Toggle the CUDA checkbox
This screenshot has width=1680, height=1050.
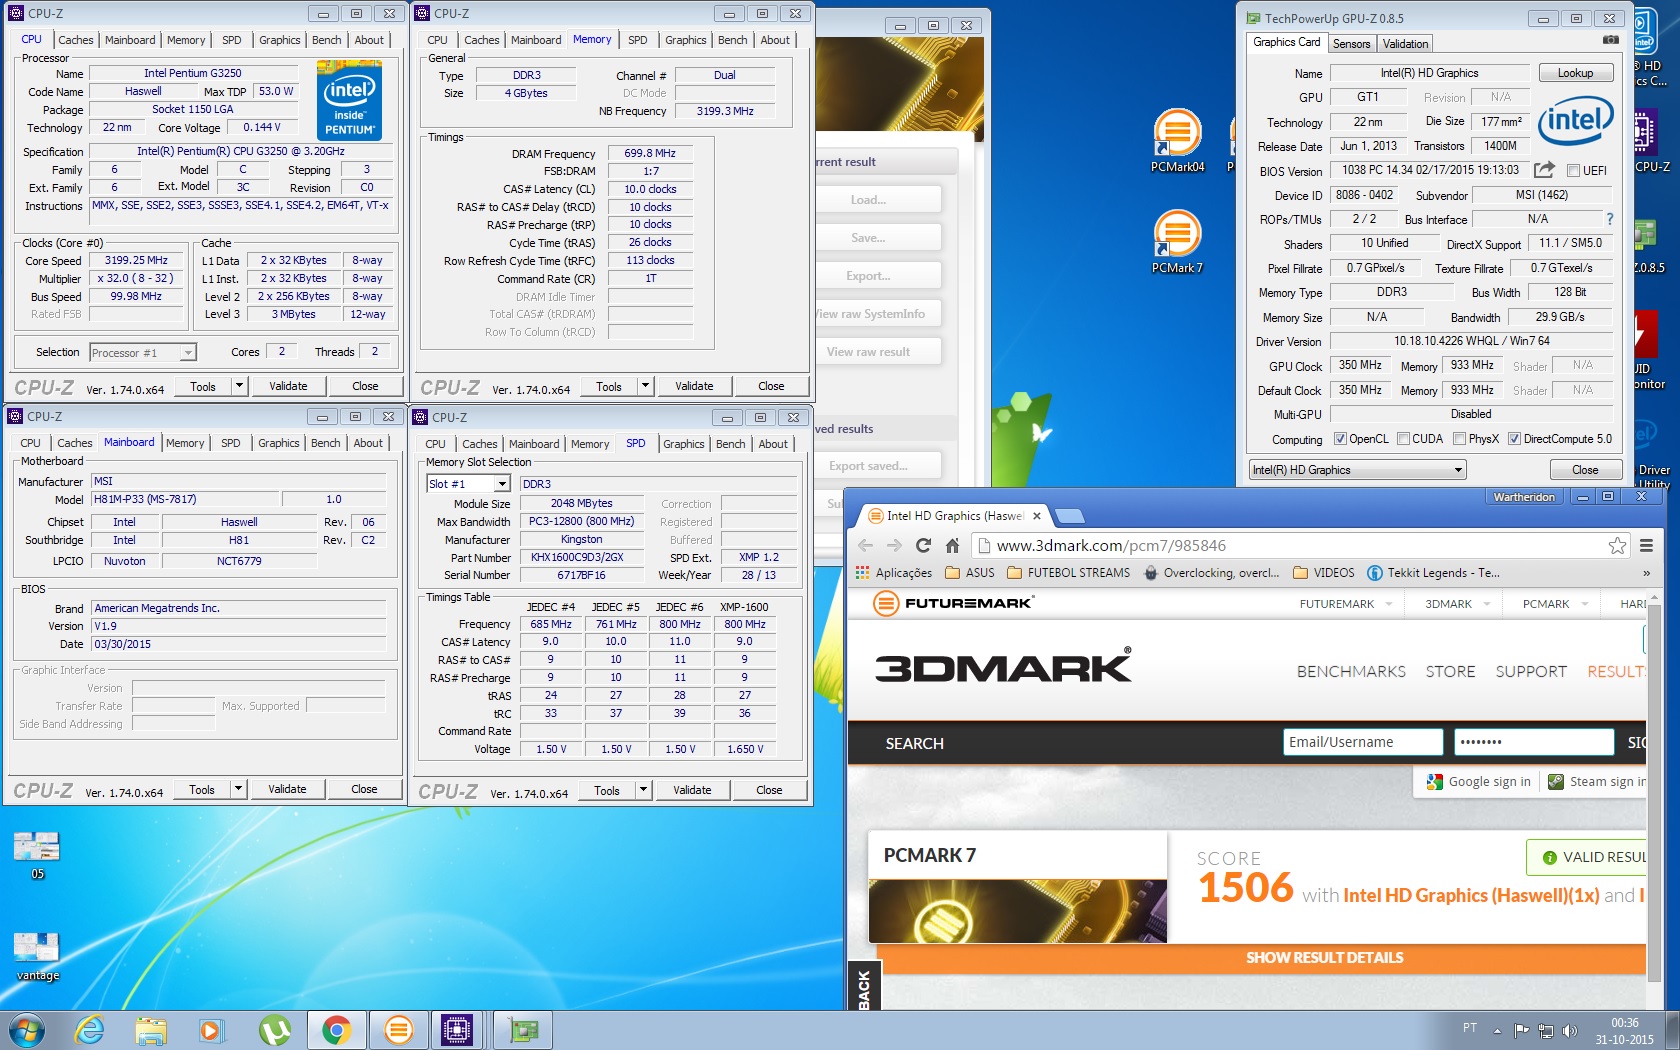point(1403,438)
